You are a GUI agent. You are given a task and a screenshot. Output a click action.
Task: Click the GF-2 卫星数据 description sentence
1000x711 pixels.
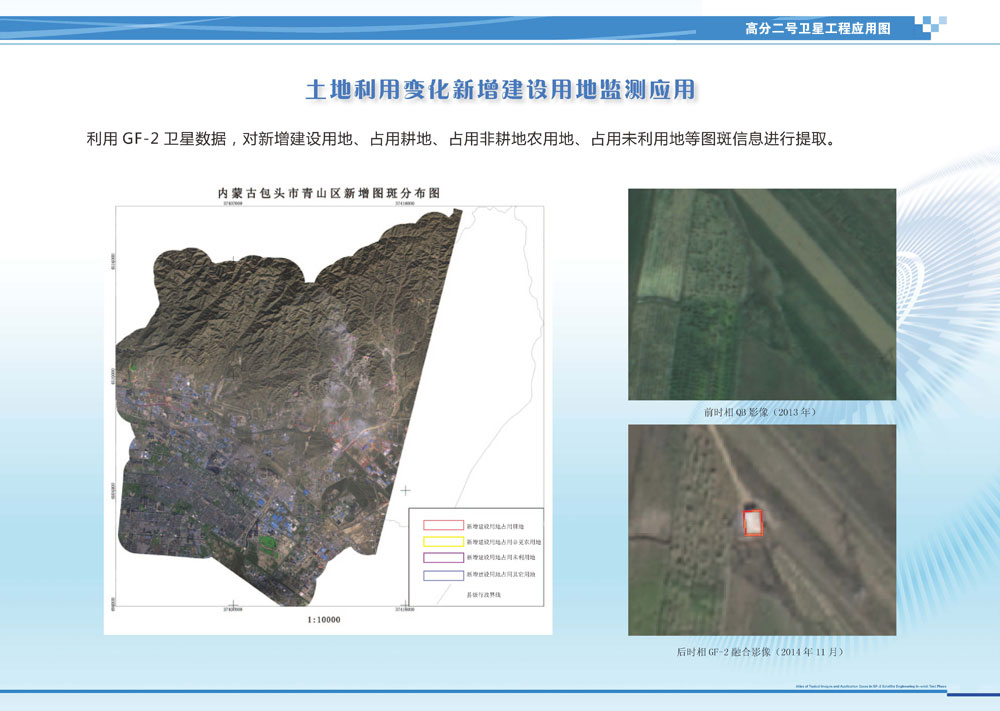click(461, 138)
